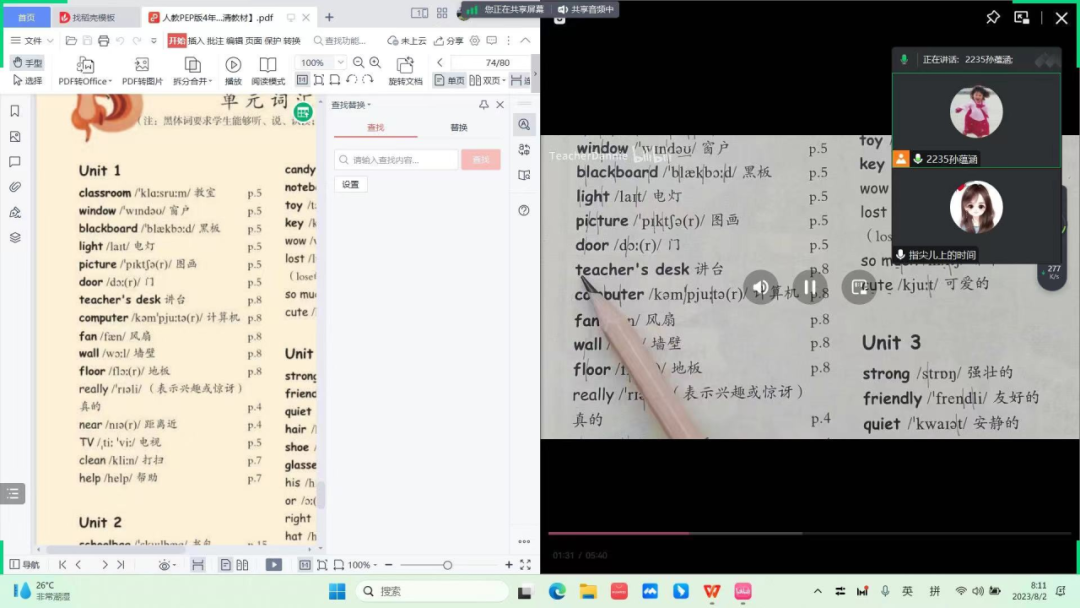Screen dimensions: 1080x608
Task: Switch to 单页 single page view
Action: [450, 81]
